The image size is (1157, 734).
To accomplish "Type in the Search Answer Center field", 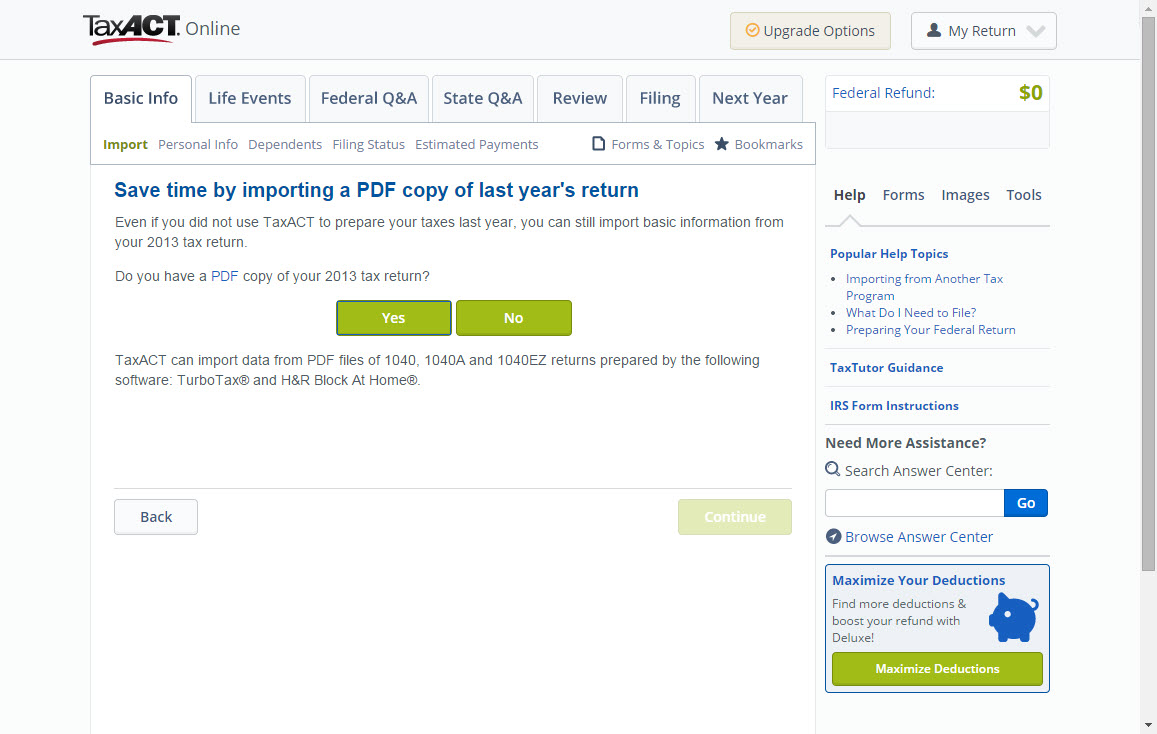I will pyautogui.click(x=914, y=503).
